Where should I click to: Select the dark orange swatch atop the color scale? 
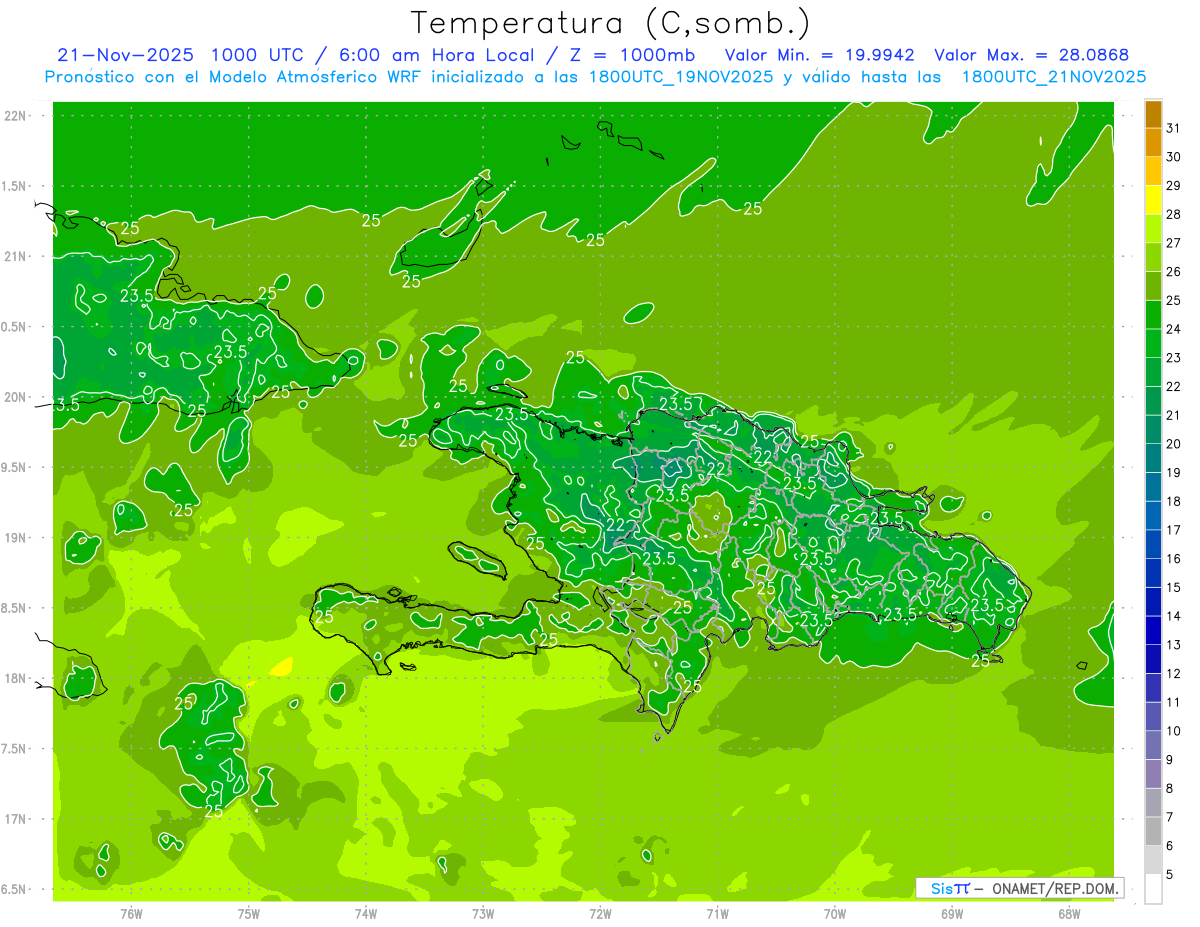click(x=1153, y=114)
